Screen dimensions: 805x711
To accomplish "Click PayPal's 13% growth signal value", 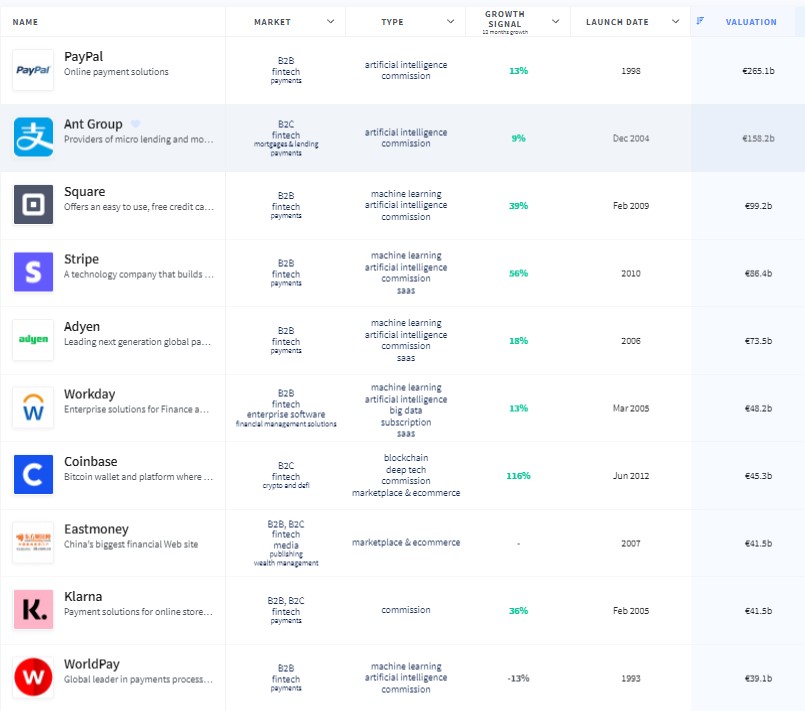I will pyautogui.click(x=518, y=71).
